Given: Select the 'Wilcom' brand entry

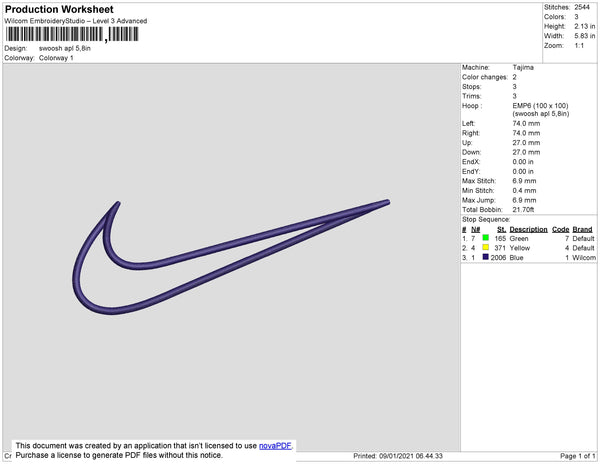Looking at the screenshot, I should coord(584,257).
